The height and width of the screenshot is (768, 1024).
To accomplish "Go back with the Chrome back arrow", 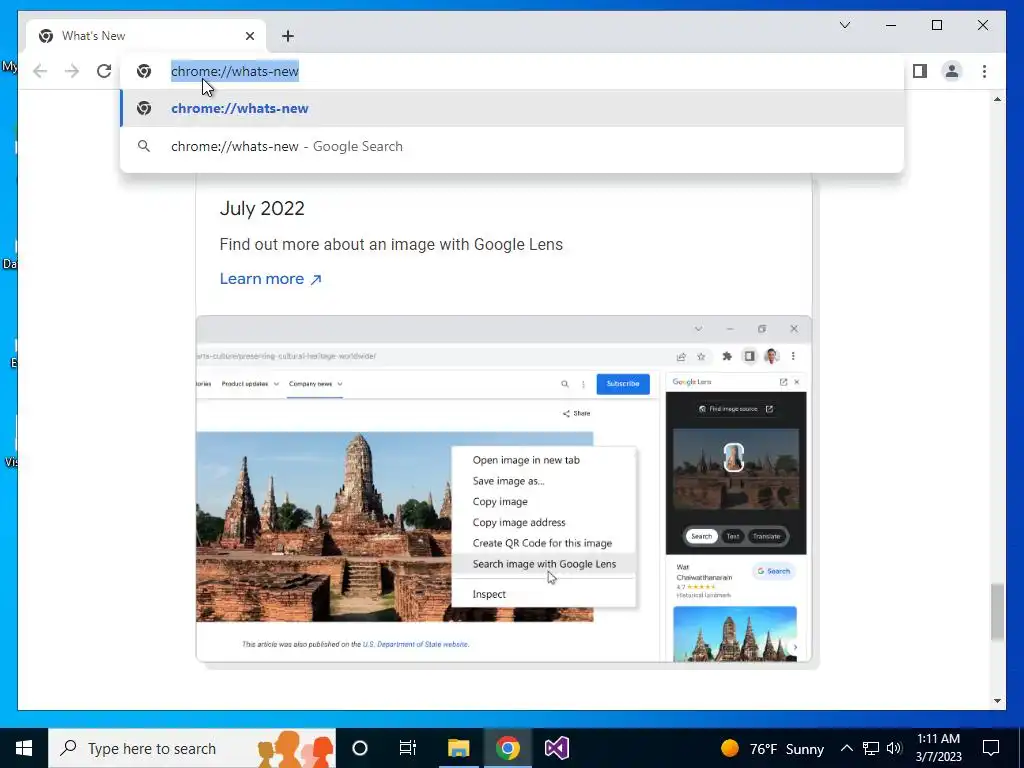I will point(40,71).
